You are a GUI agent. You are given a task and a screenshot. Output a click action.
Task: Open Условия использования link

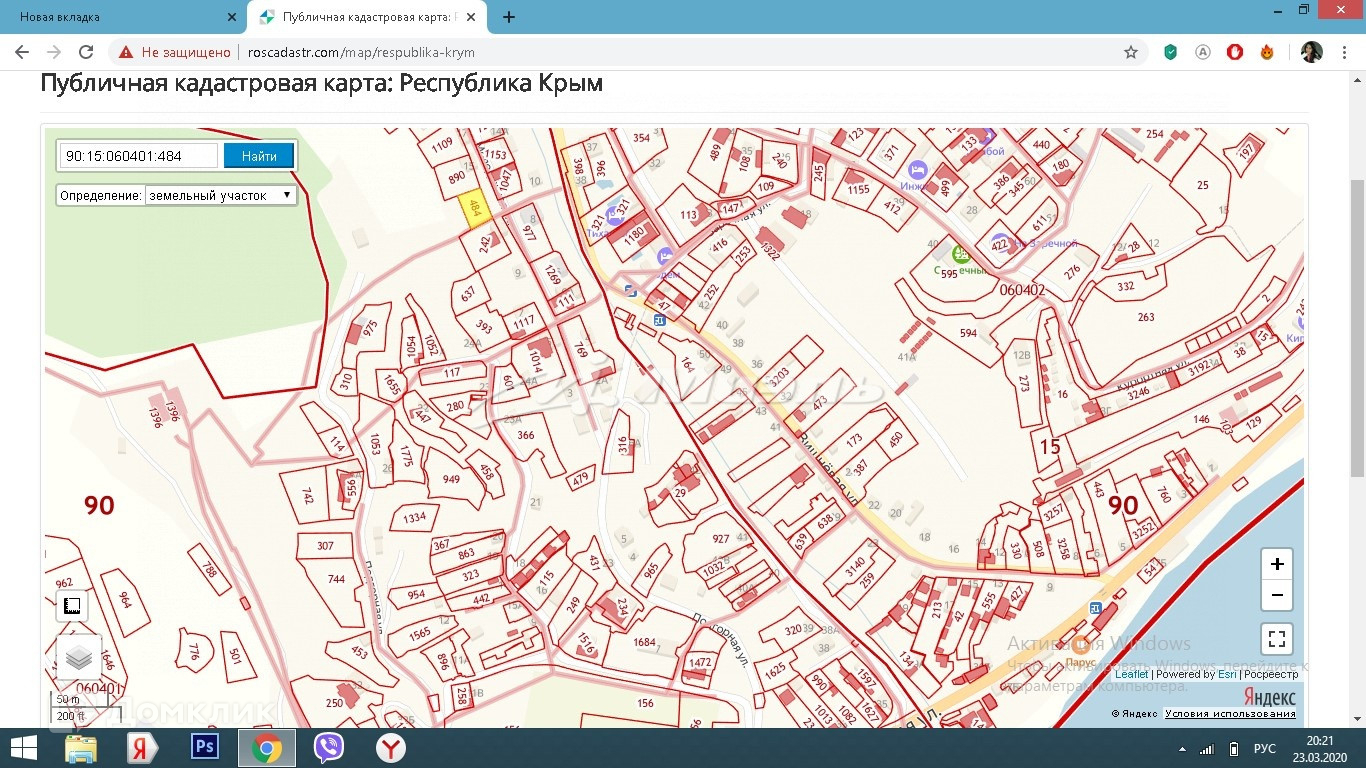(1230, 714)
